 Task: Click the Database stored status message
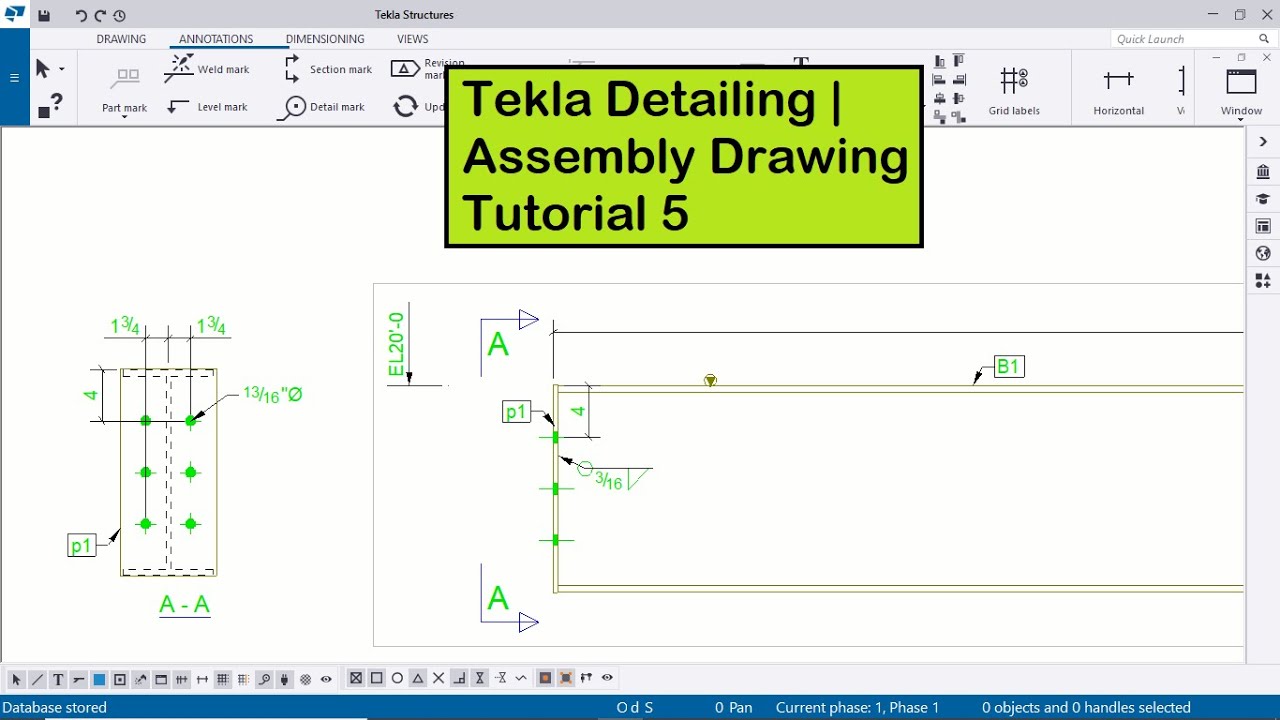(x=55, y=707)
